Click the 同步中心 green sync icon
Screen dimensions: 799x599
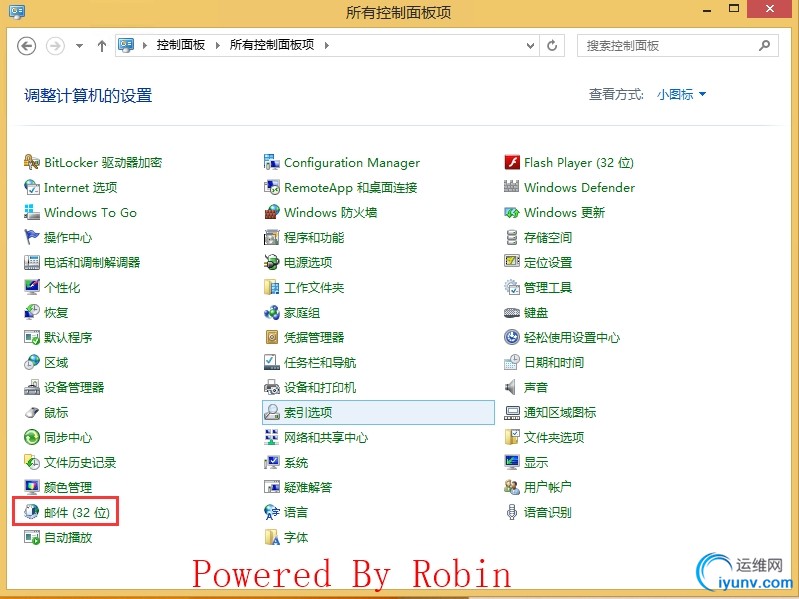tap(32, 437)
